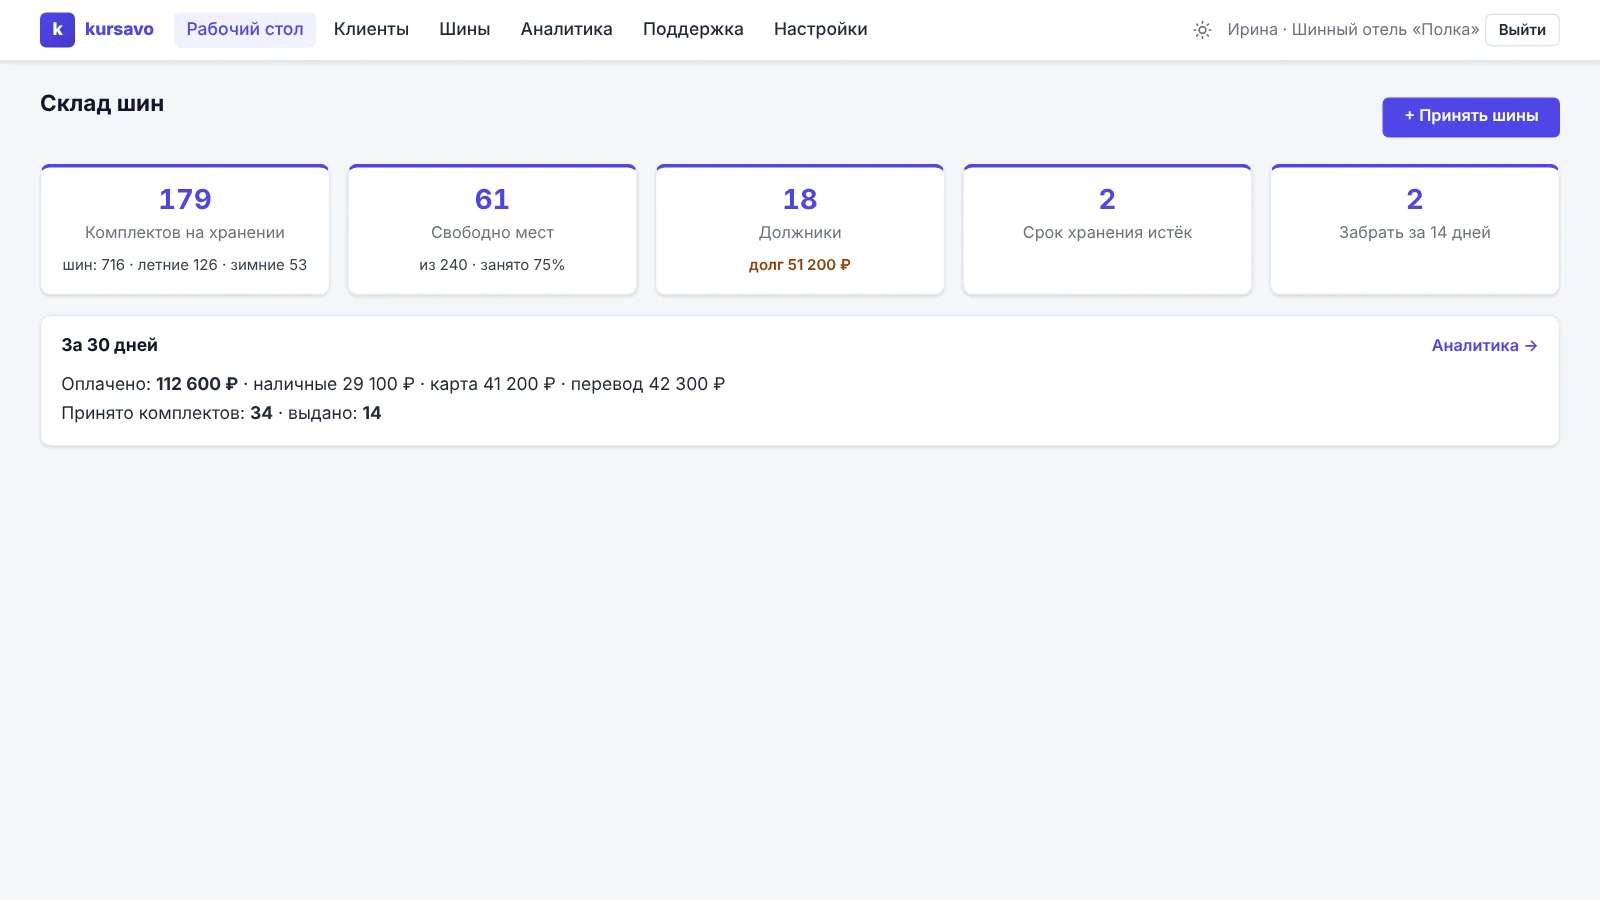Screen dimensions: 1600x900
Task: Click the "перевод 42 300 ₽" value
Action: click(x=648, y=384)
